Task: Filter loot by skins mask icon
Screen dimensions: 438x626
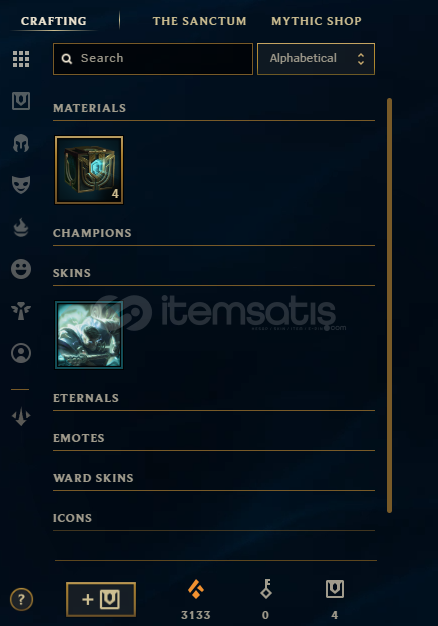Action: click(21, 185)
